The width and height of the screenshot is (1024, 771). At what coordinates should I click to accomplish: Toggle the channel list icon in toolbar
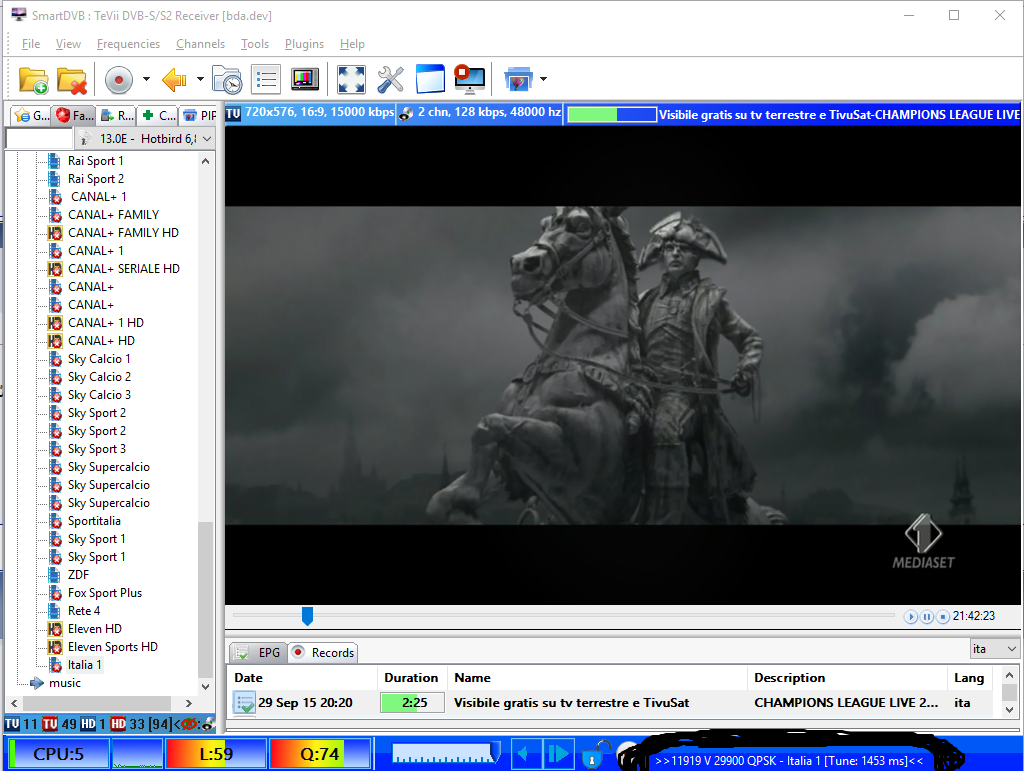tap(266, 80)
